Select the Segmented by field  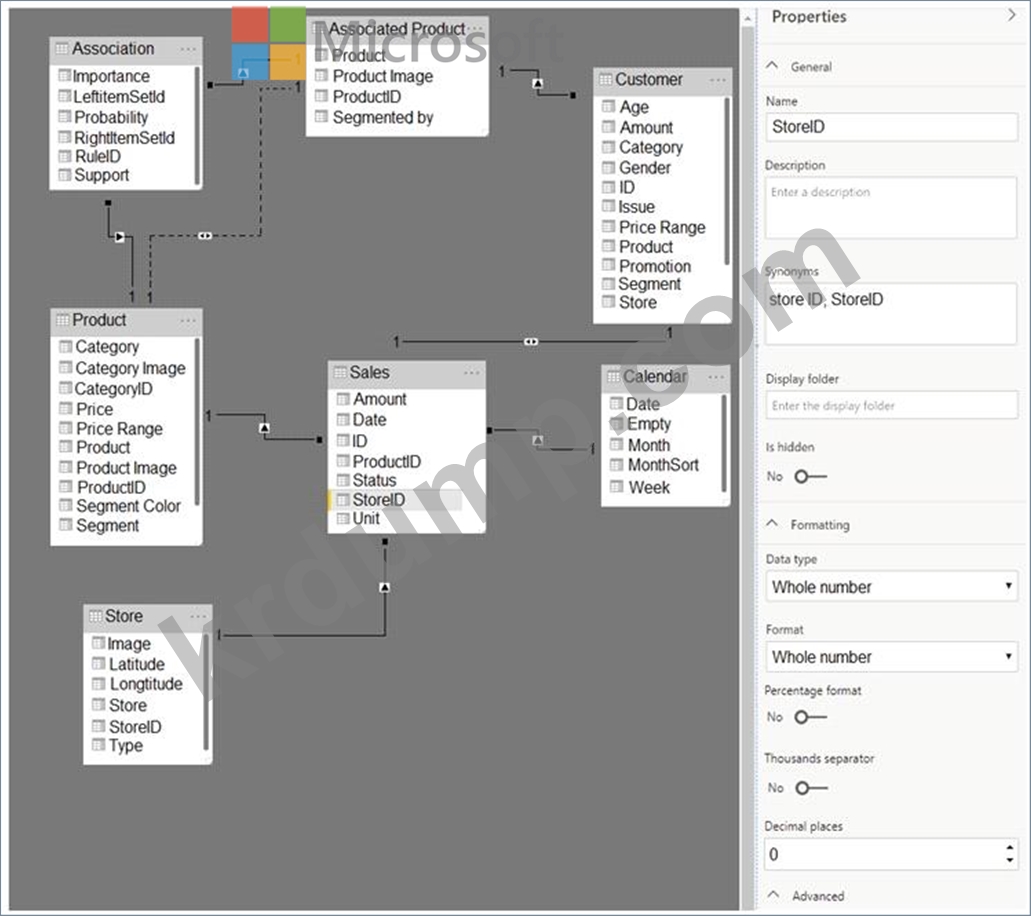(x=383, y=118)
